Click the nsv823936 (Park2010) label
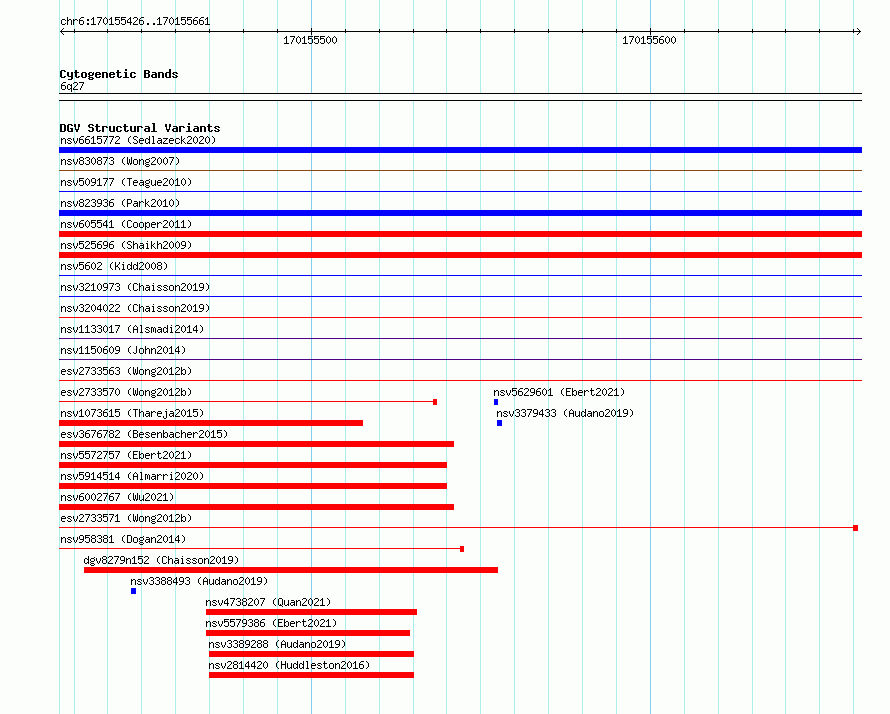This screenshot has height=714, width=890. [120, 203]
